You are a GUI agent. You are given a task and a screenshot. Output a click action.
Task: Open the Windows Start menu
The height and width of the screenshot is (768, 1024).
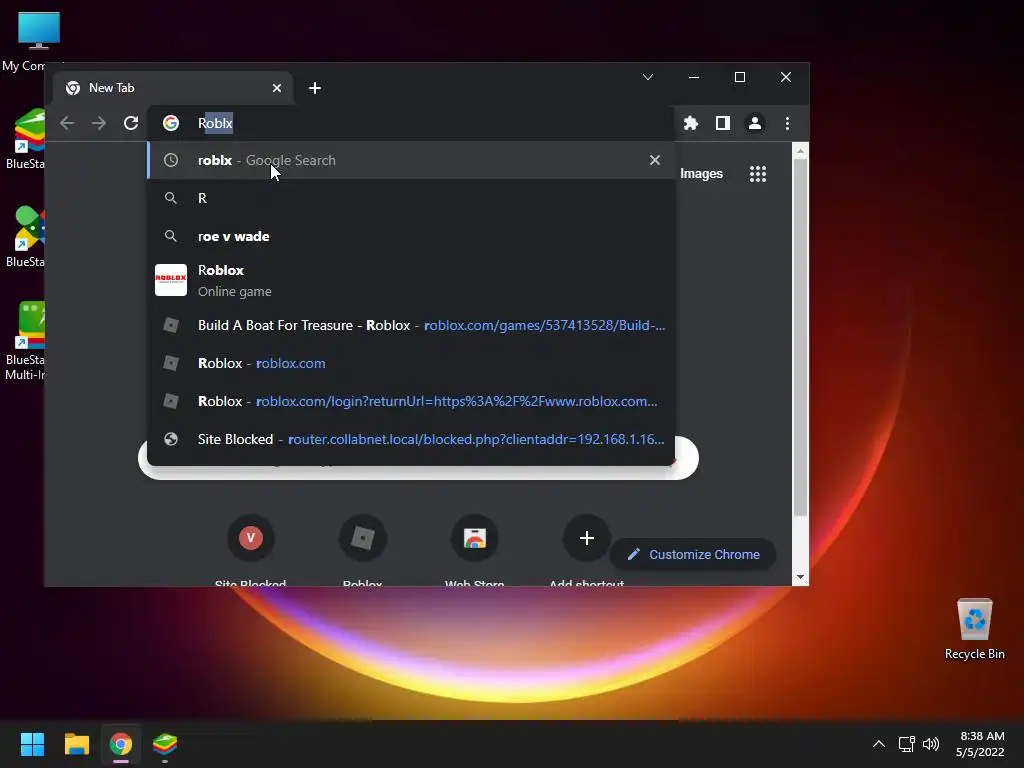[32, 744]
